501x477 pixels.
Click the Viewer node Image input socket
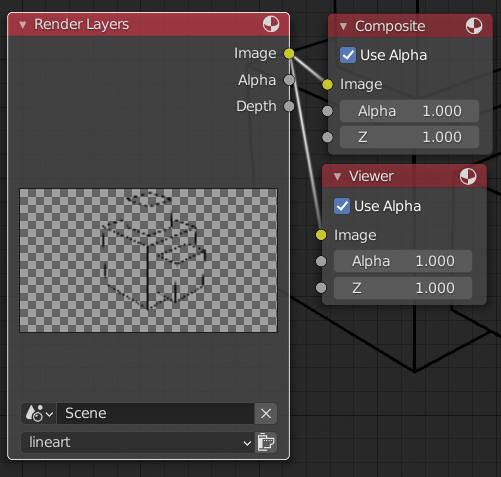coord(321,235)
